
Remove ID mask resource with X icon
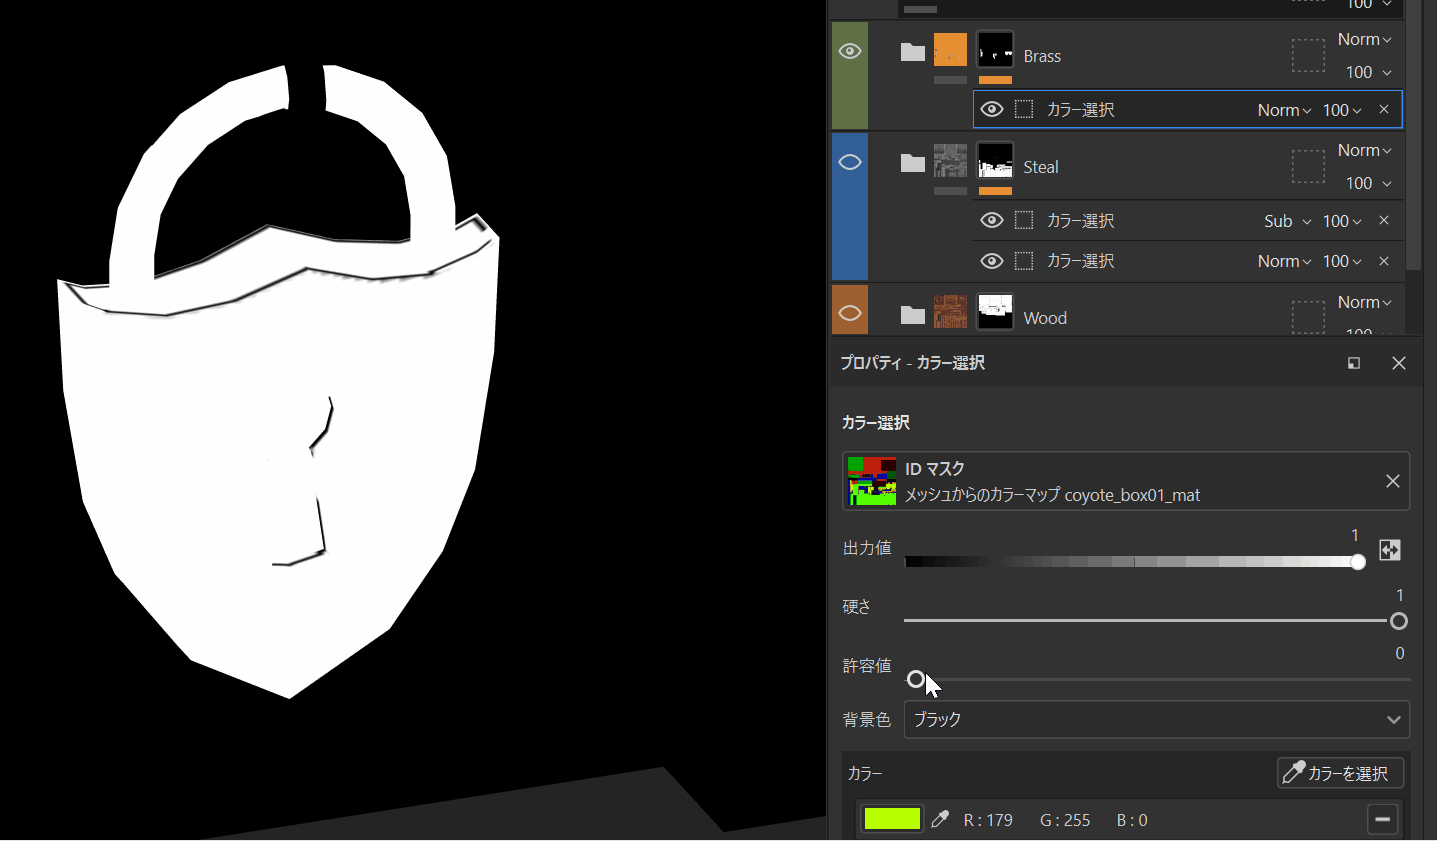tap(1392, 481)
